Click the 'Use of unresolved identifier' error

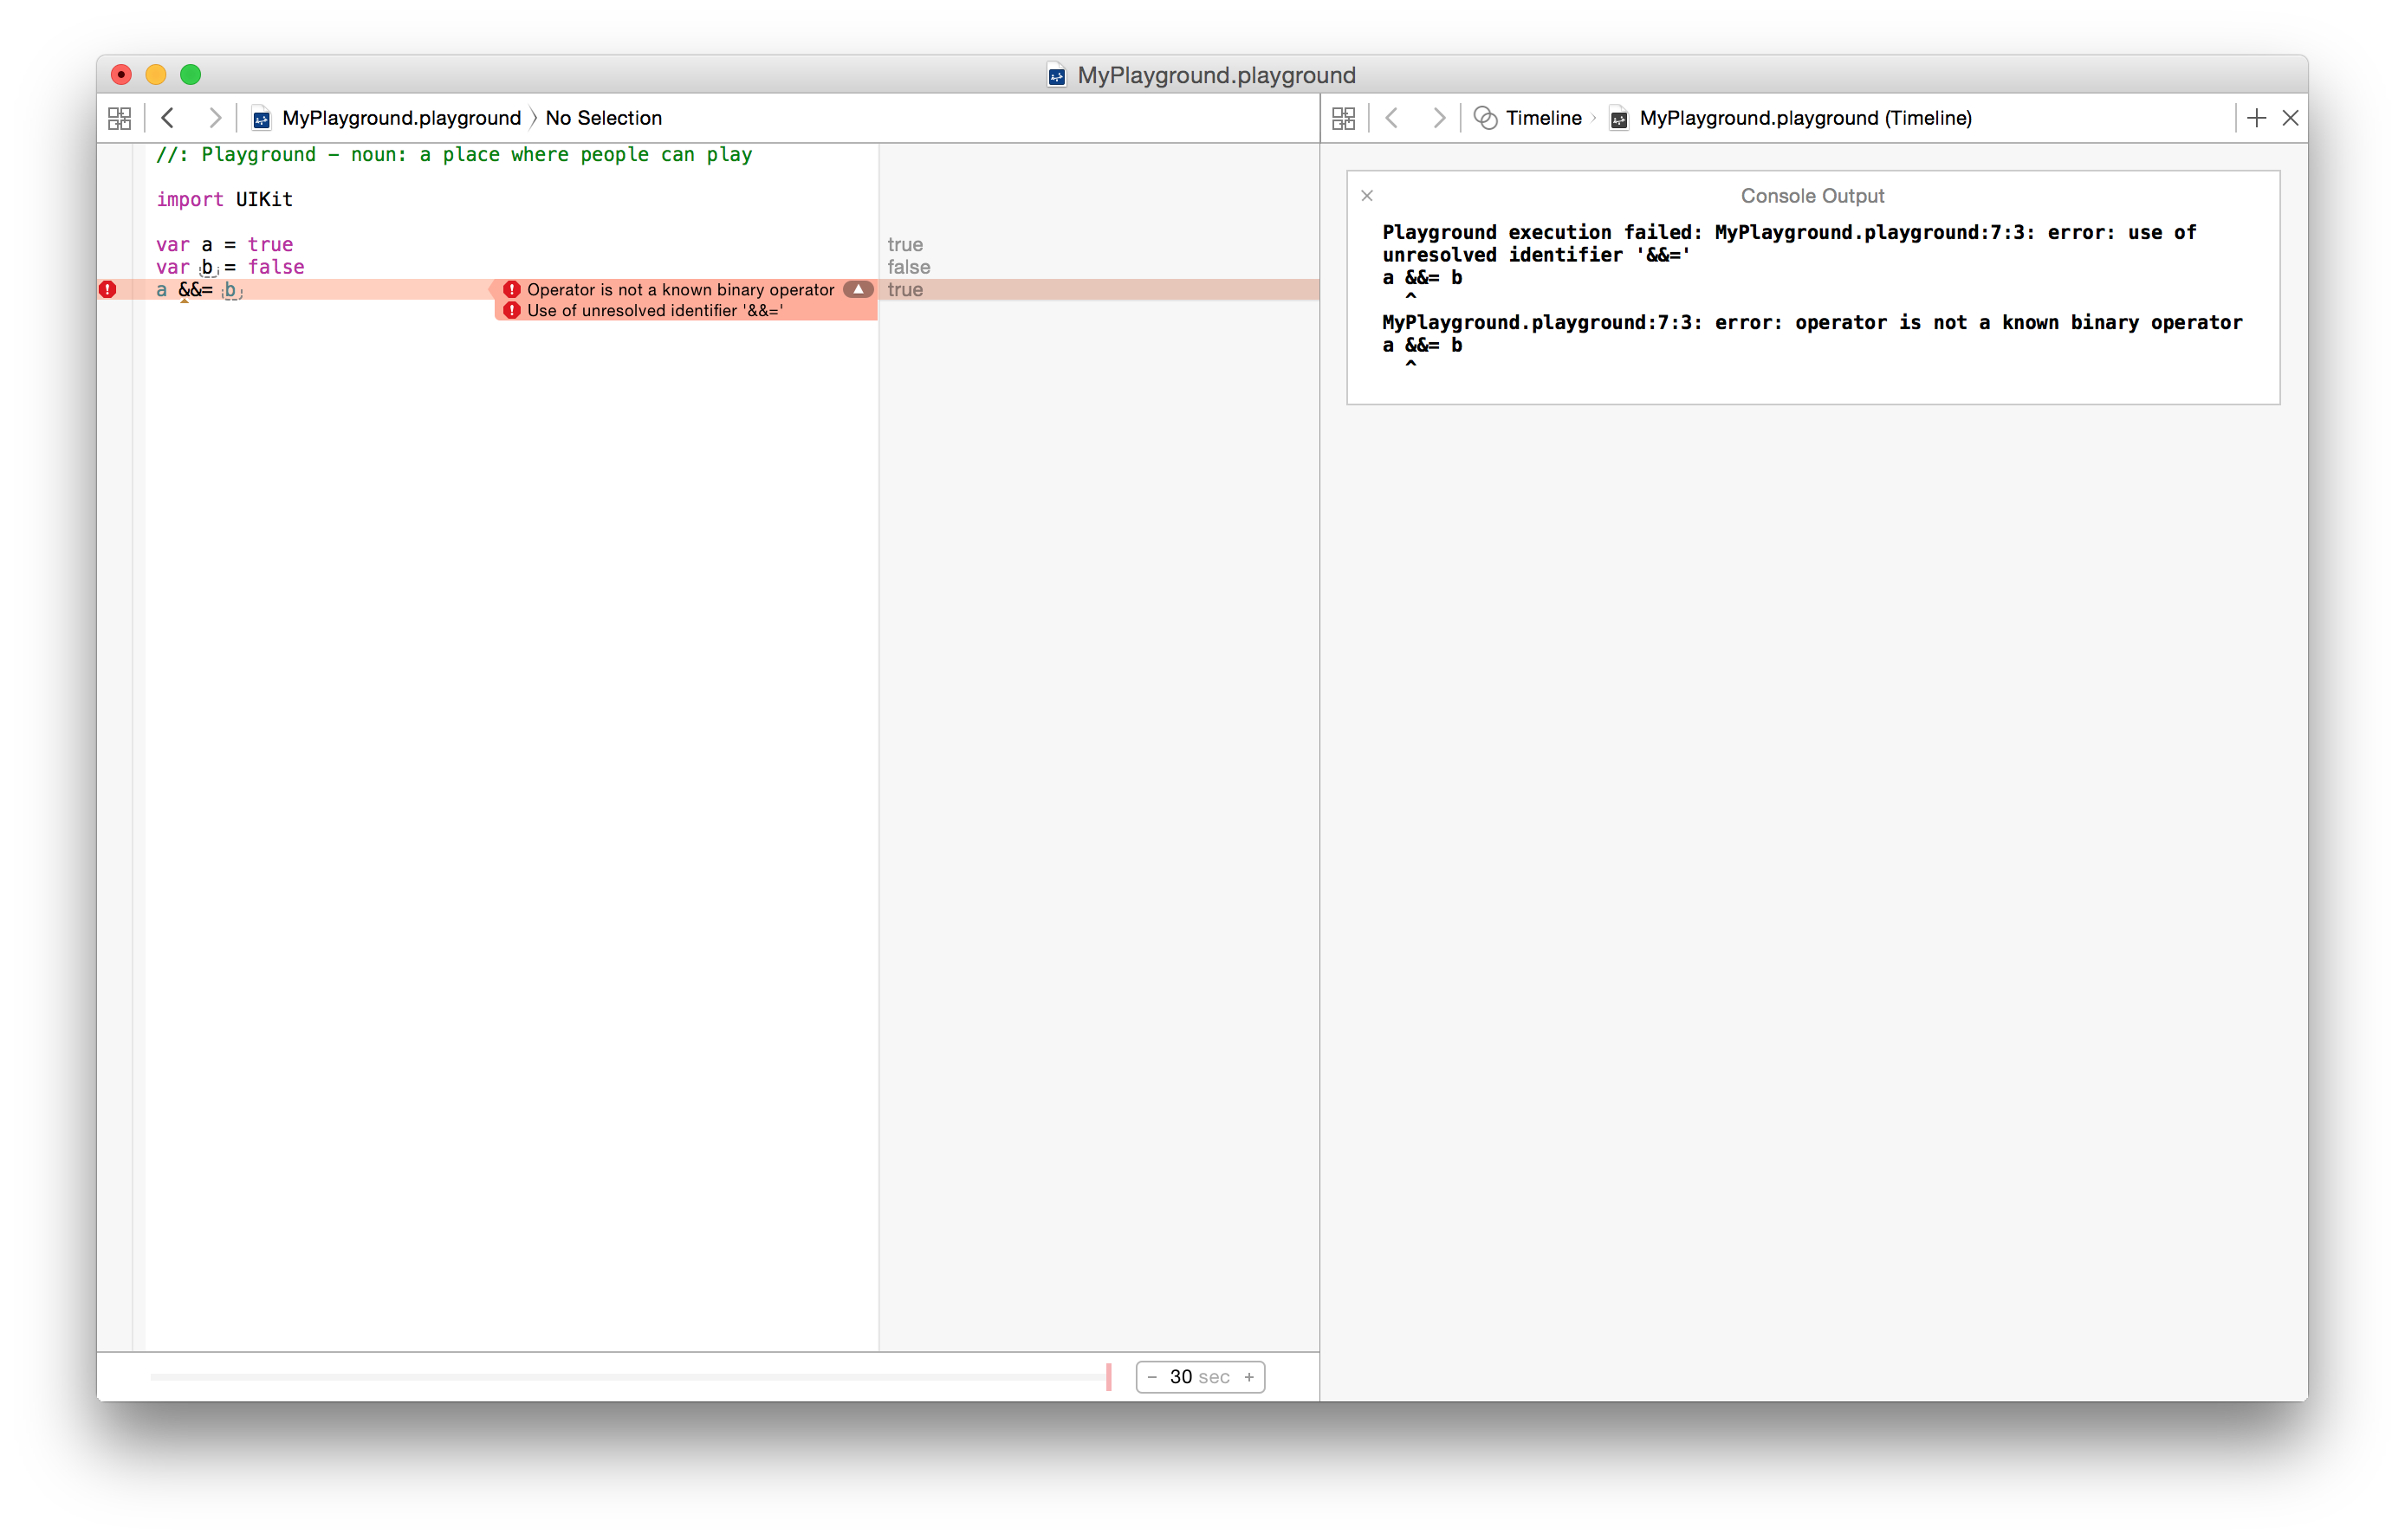coord(654,311)
